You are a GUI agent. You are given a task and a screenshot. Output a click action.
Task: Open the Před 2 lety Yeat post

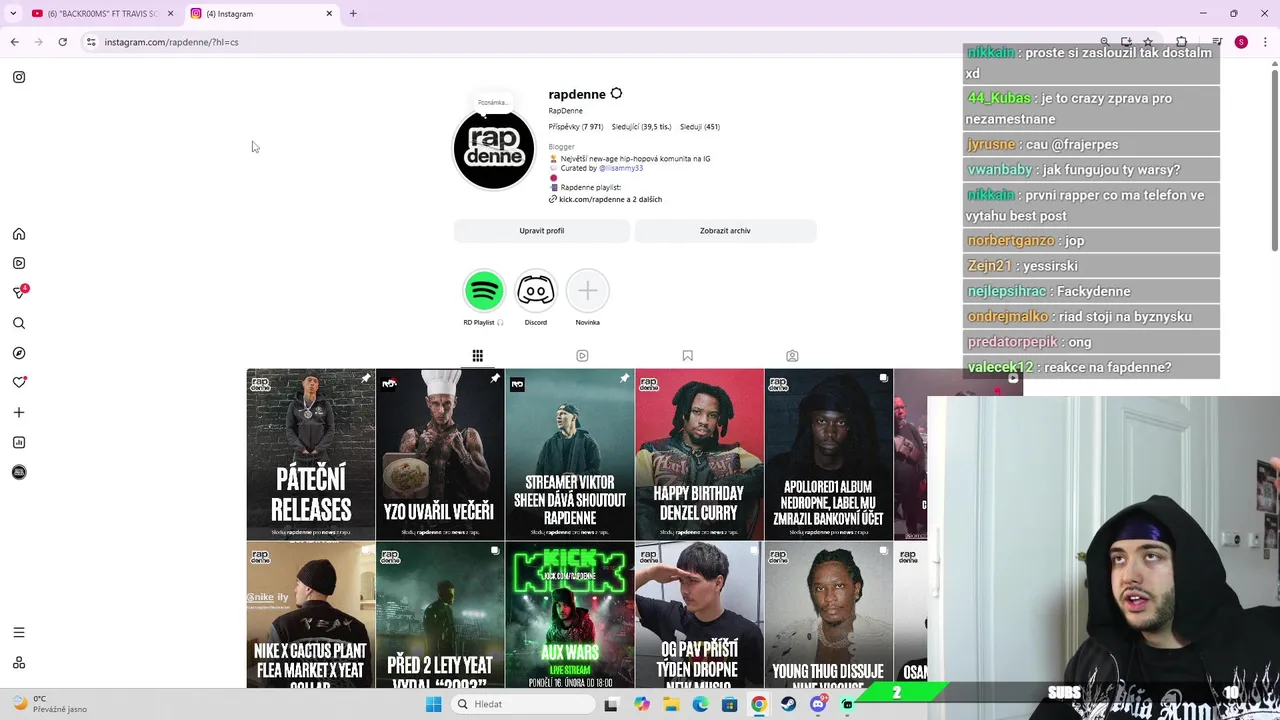pos(440,615)
